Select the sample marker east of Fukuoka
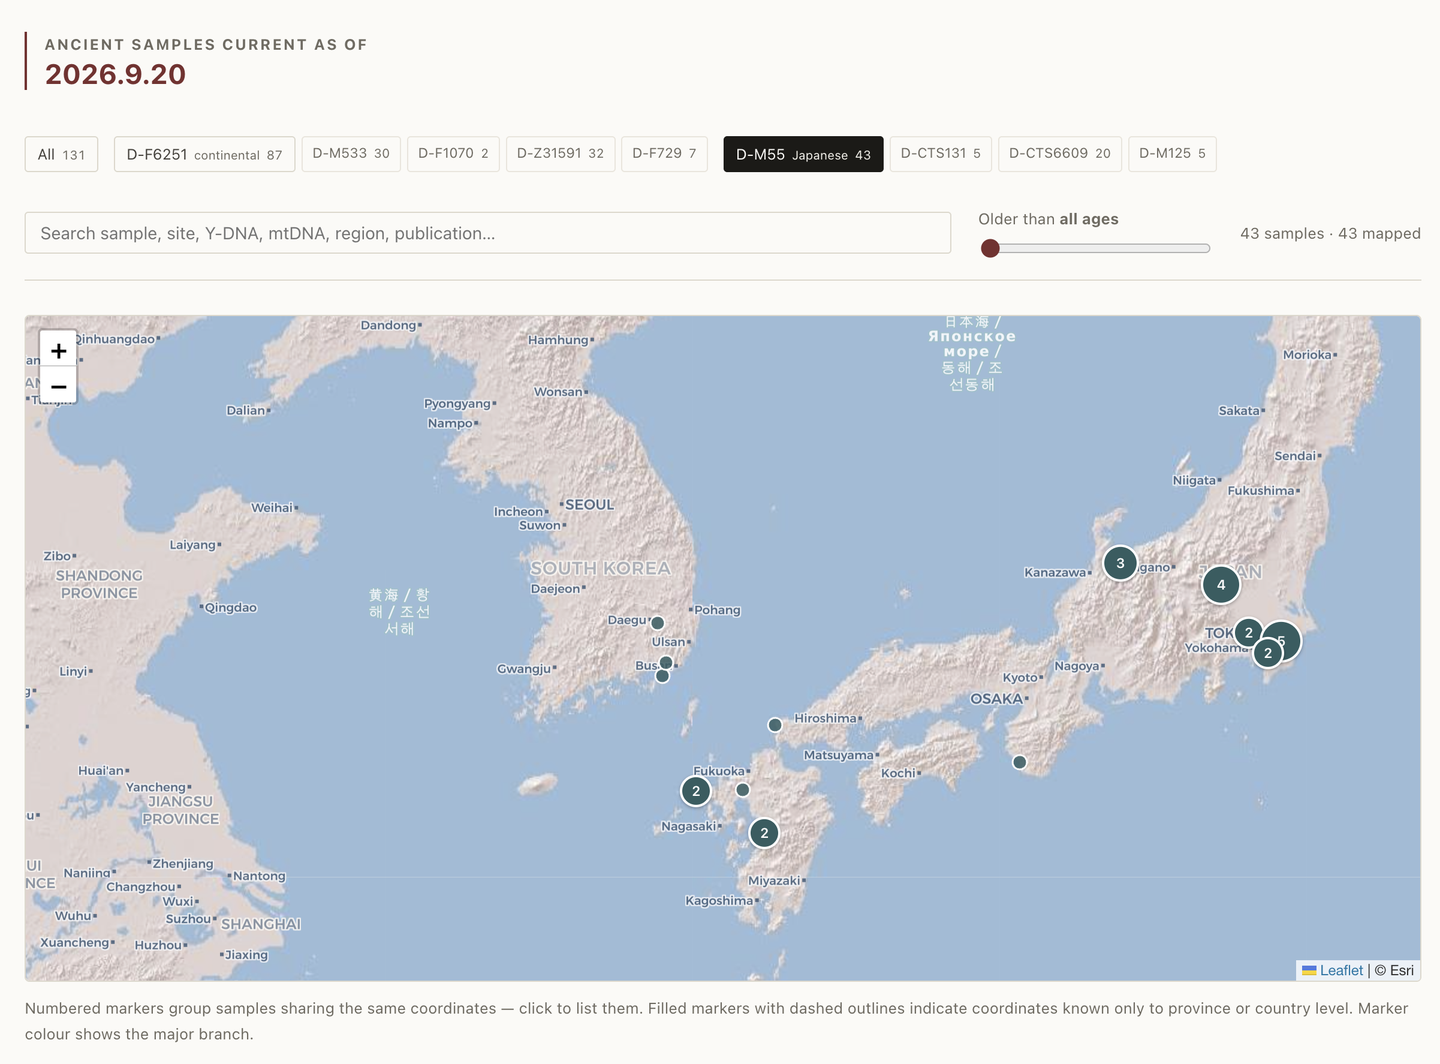This screenshot has width=1440, height=1064. (743, 790)
